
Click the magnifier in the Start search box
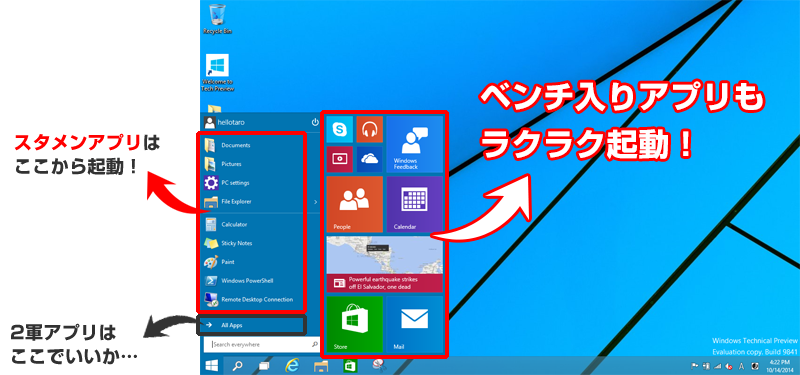pos(315,345)
